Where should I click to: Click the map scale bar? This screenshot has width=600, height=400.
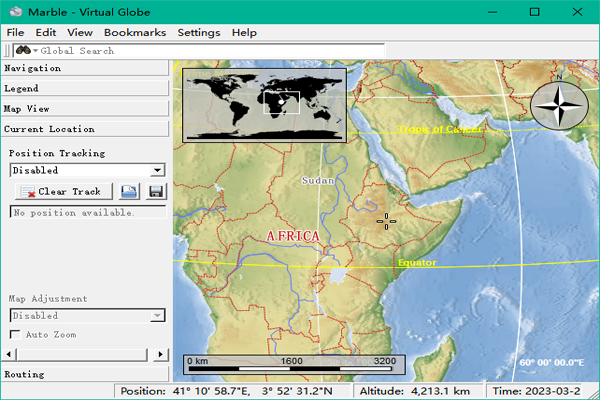coord(294,364)
